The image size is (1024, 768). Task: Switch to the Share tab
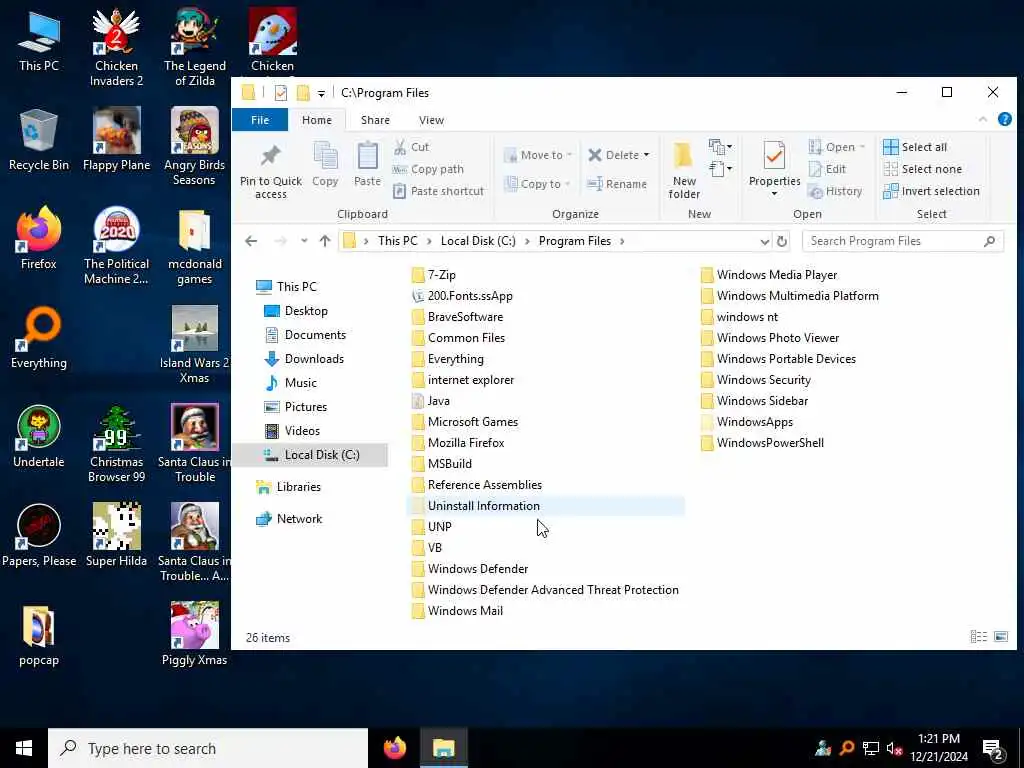(376, 120)
